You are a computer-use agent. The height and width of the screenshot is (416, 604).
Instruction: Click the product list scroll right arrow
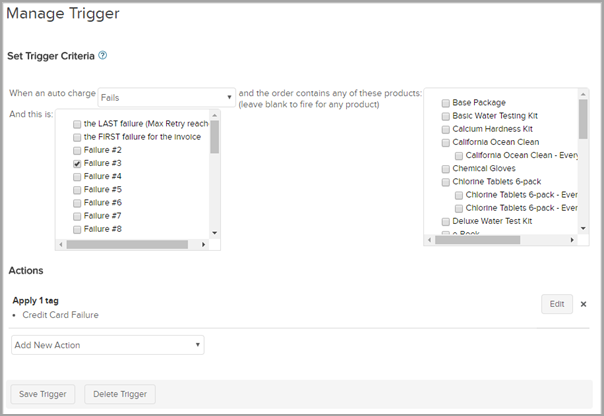coord(572,240)
